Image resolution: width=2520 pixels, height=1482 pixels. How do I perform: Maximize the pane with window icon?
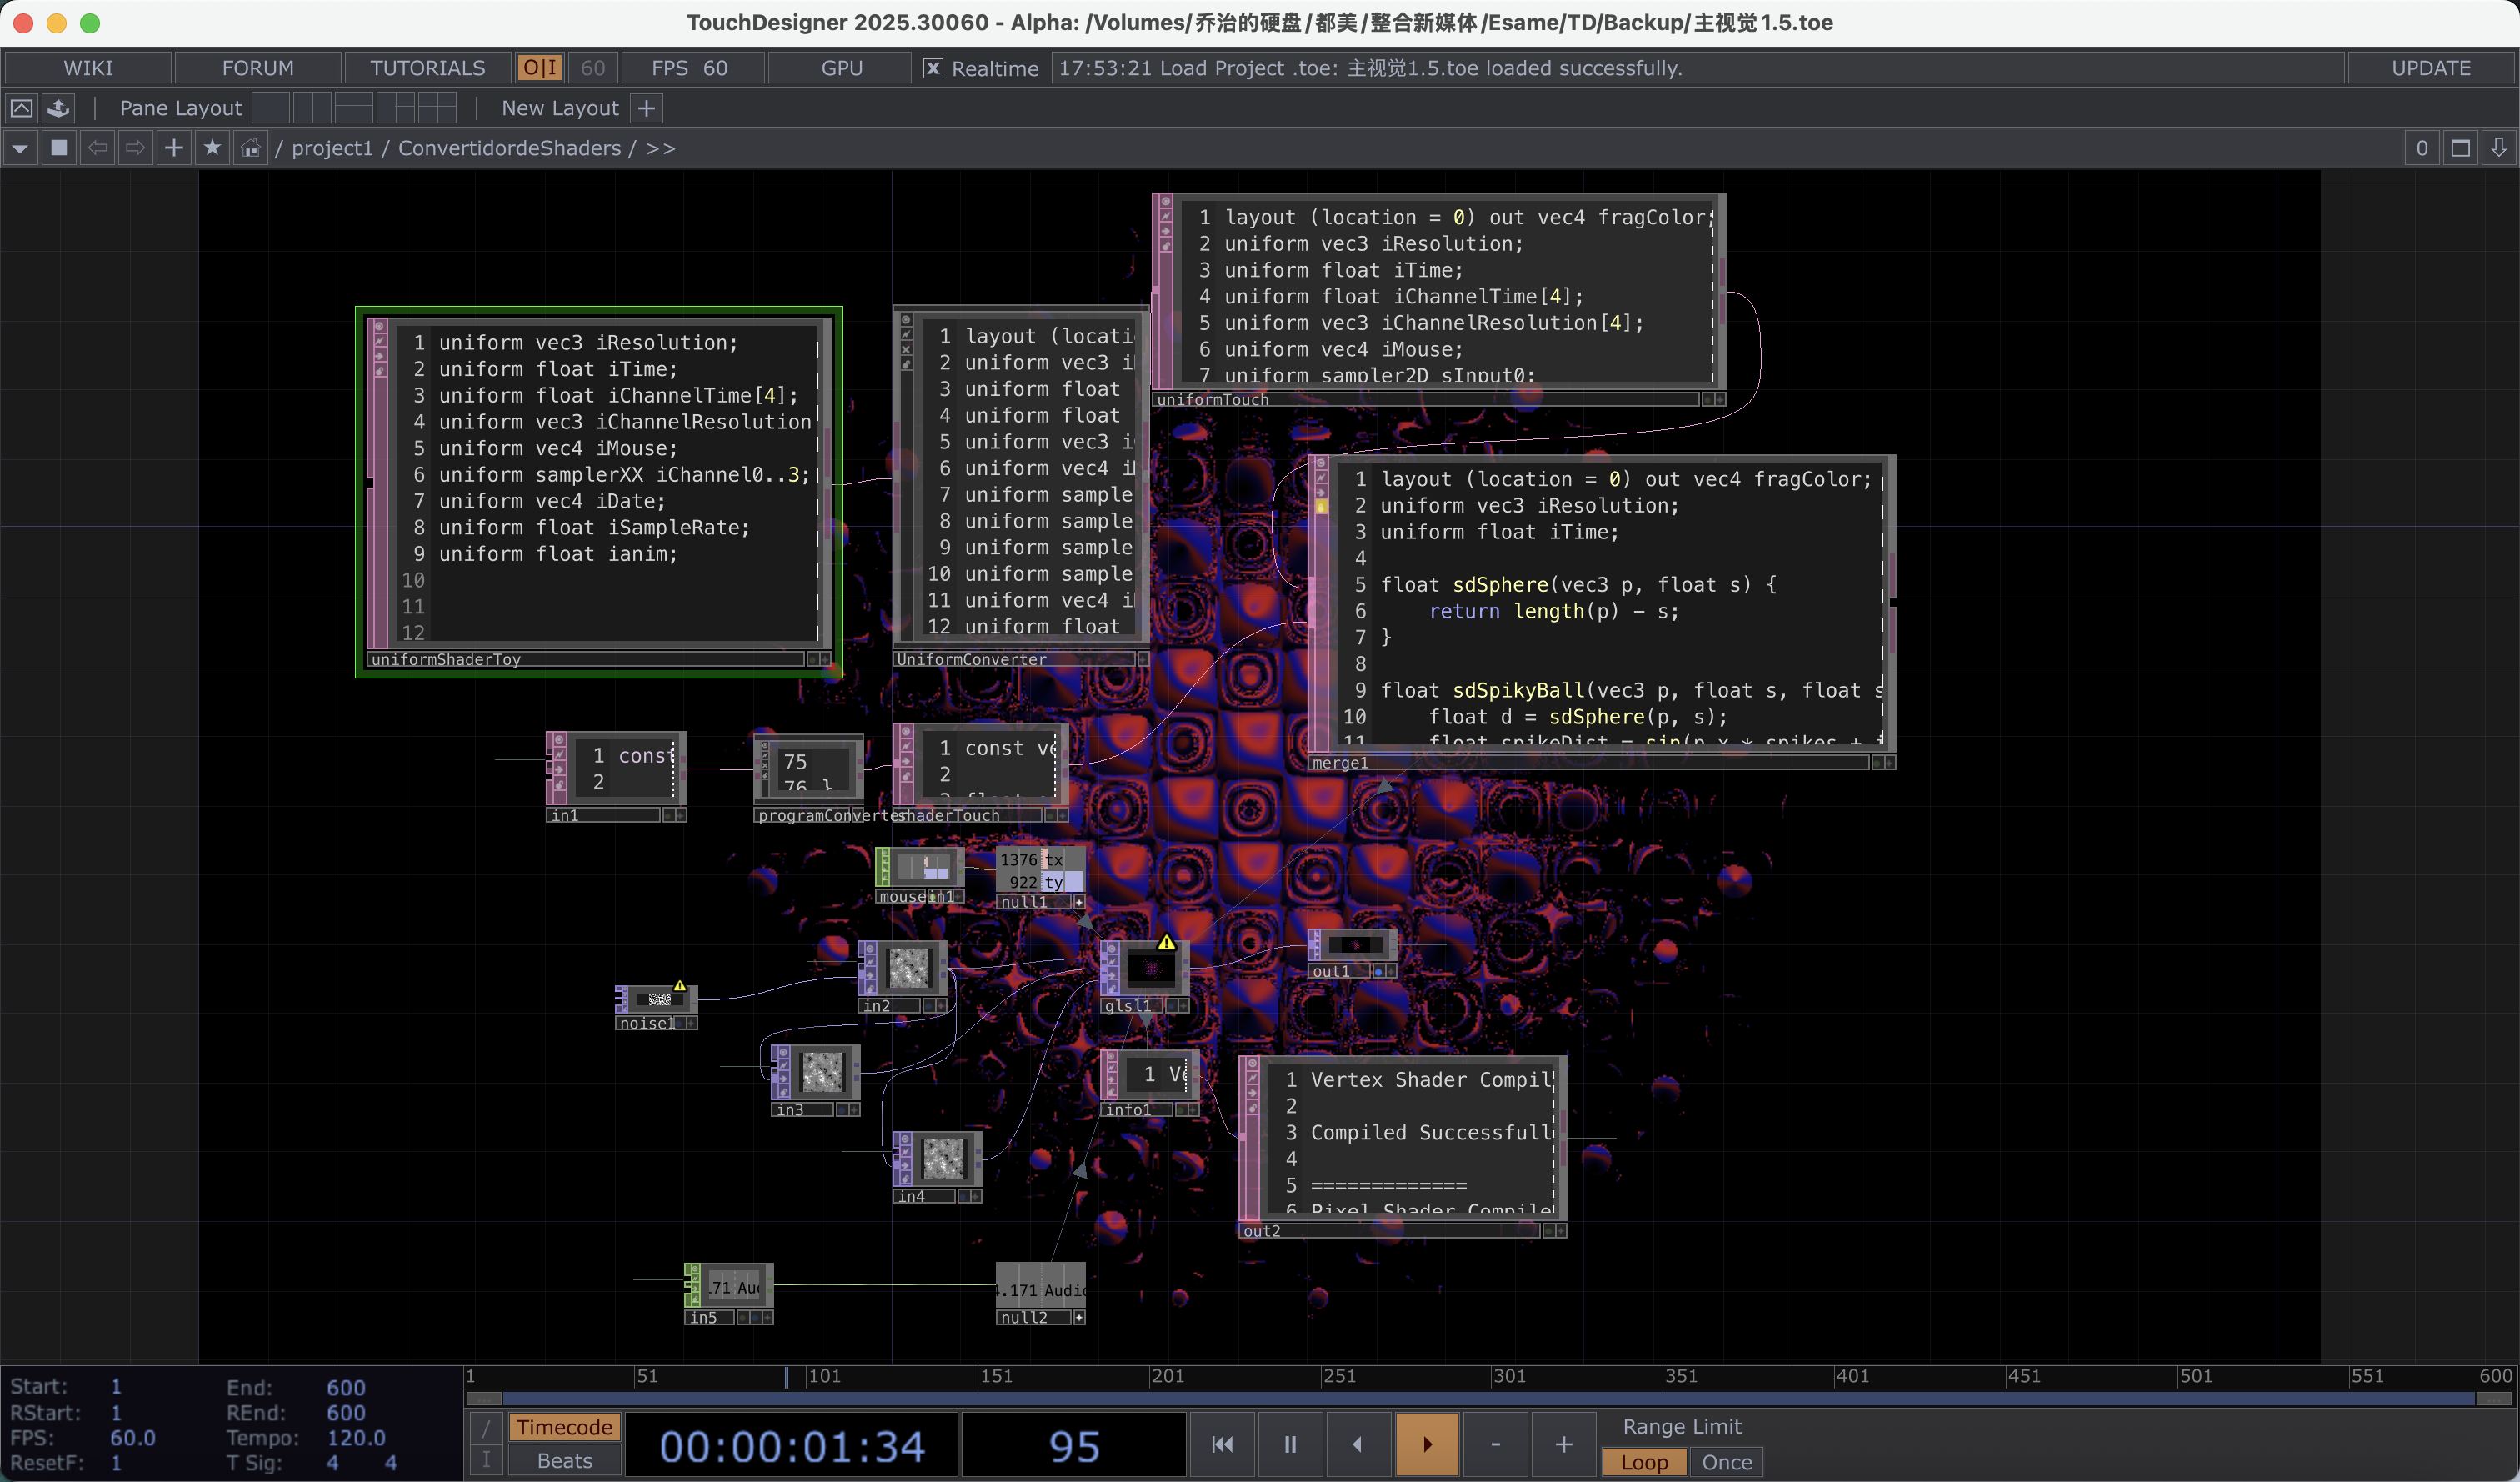click(x=2461, y=148)
